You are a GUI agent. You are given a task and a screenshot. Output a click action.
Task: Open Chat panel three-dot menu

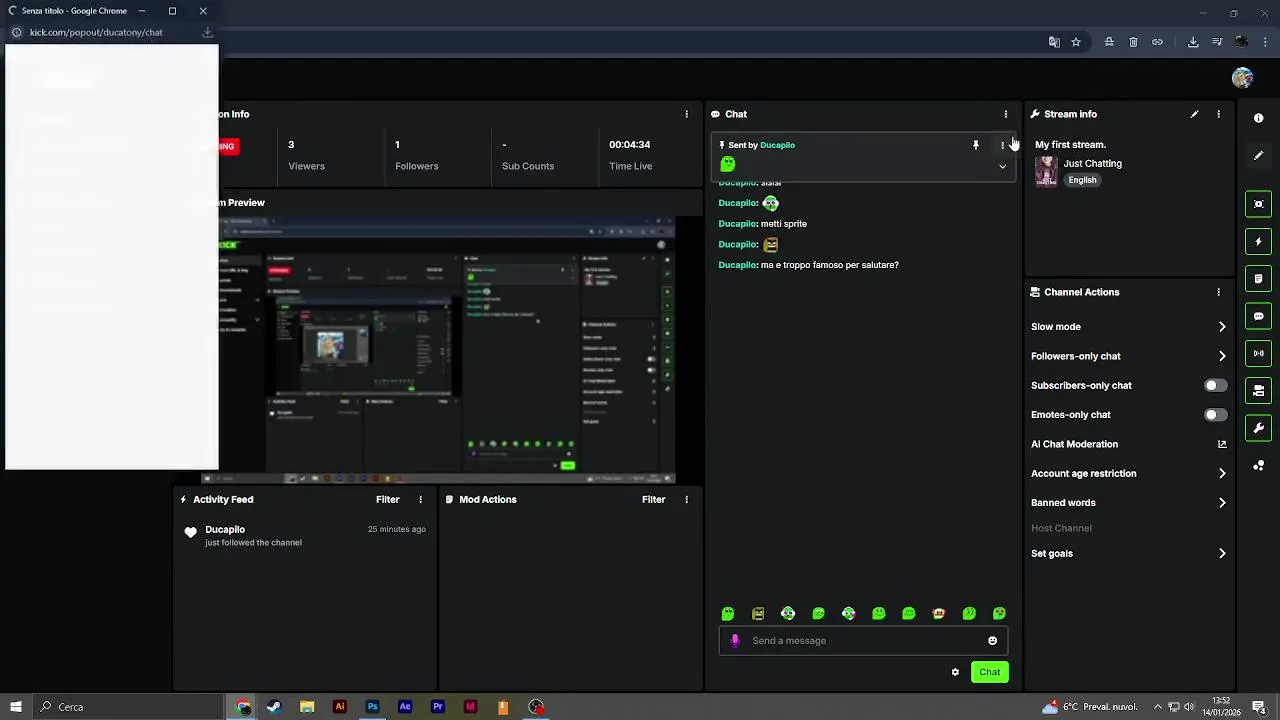click(1006, 114)
